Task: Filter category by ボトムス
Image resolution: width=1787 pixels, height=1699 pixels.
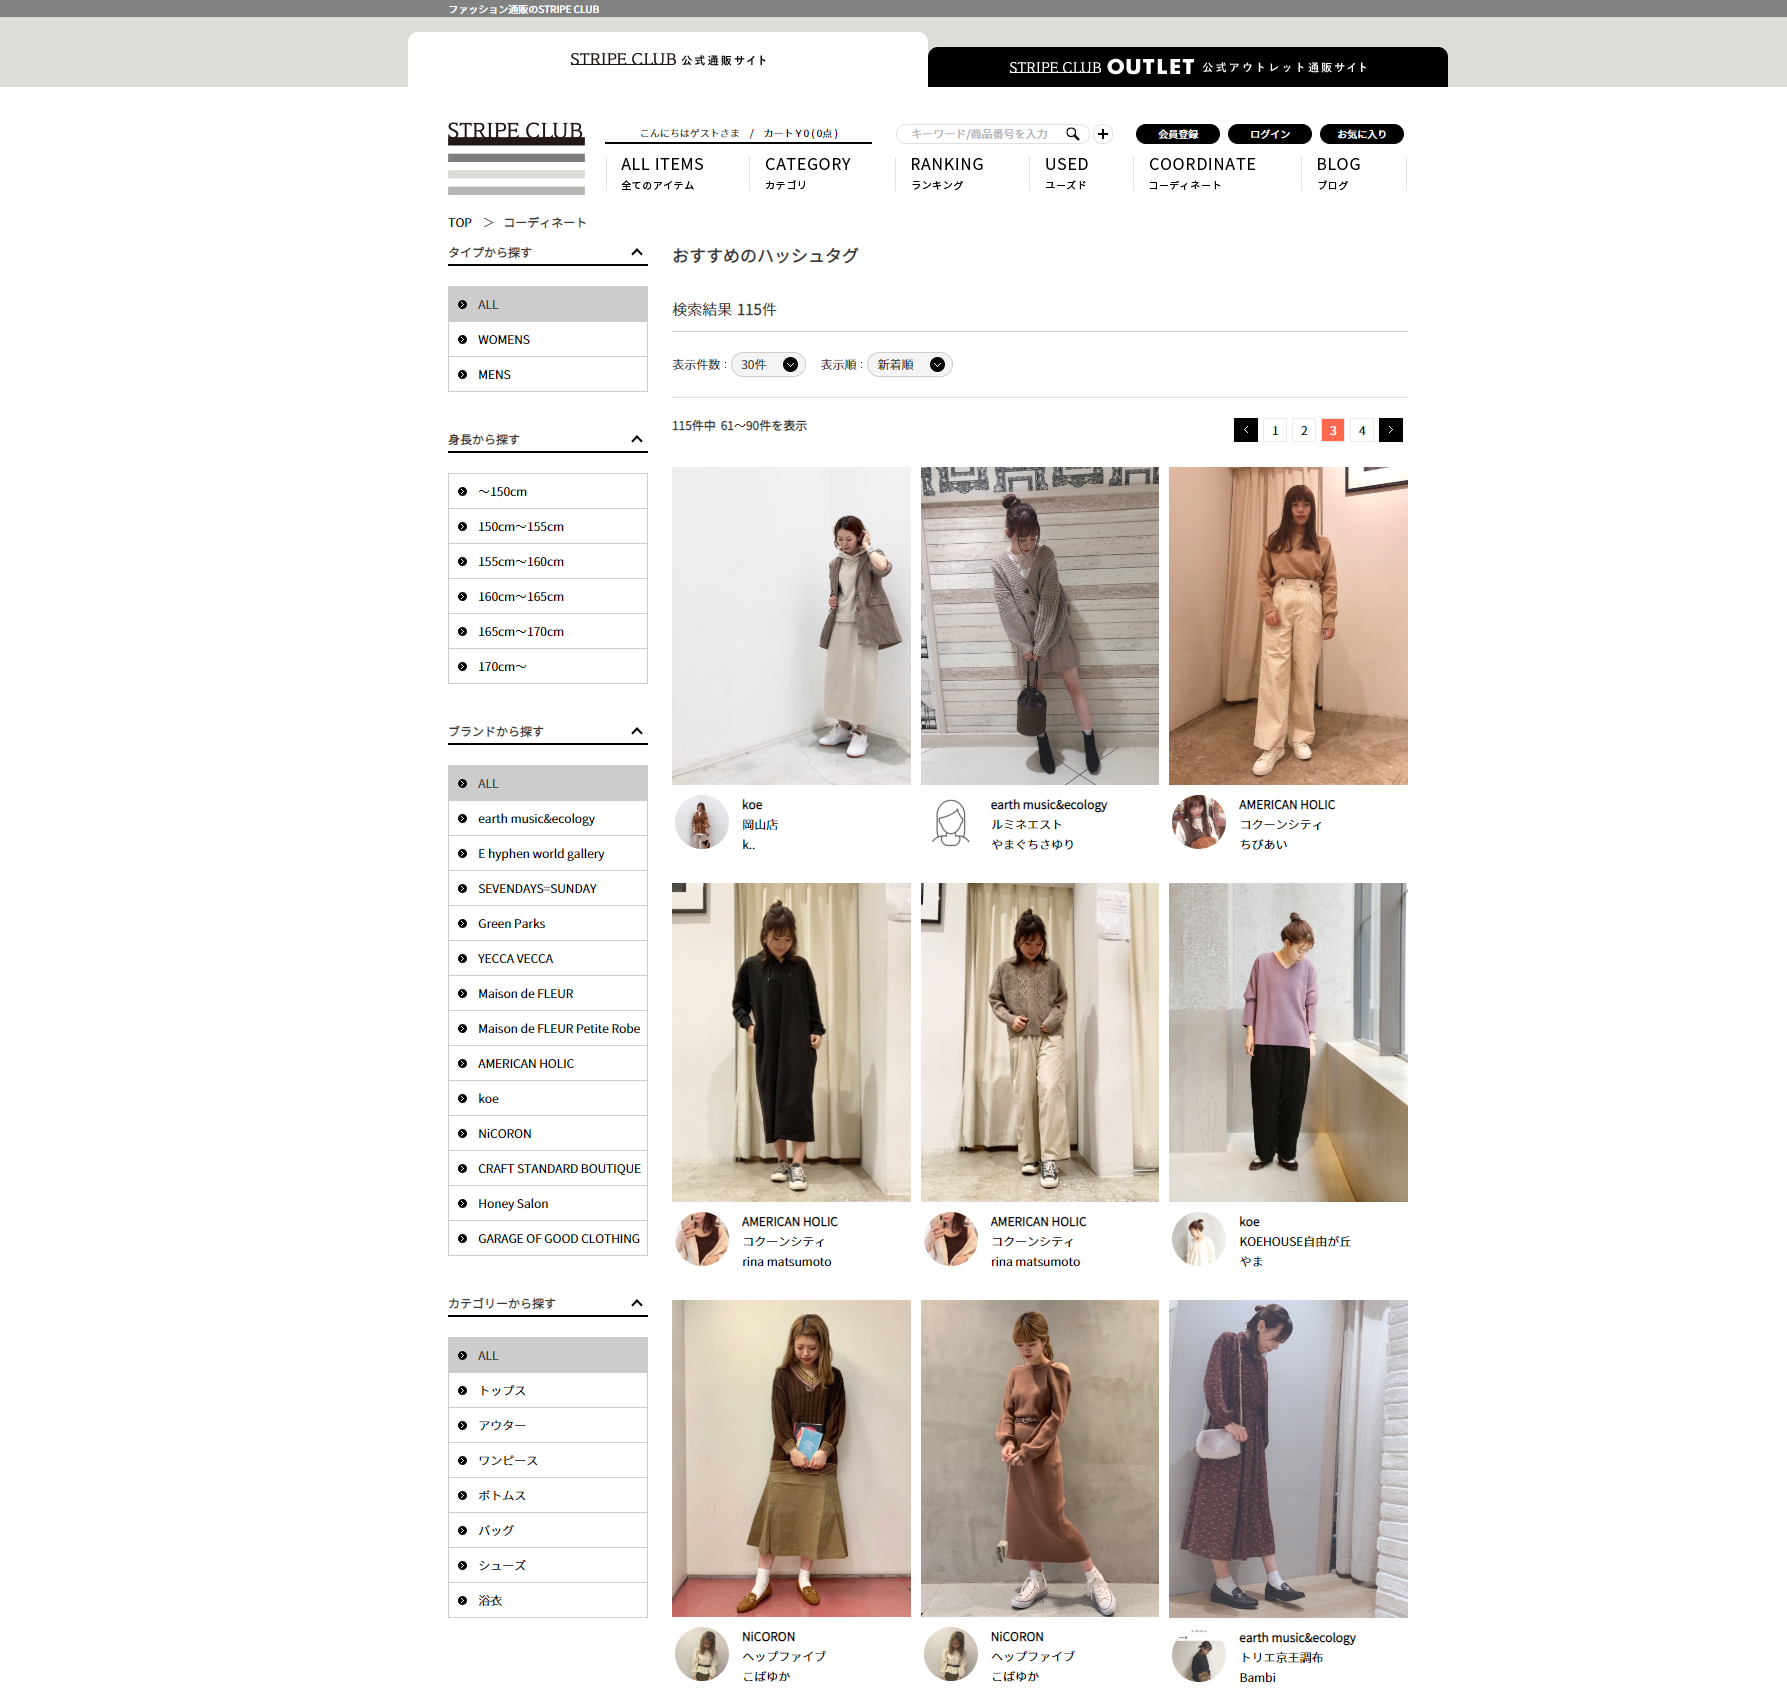Action: [548, 1495]
